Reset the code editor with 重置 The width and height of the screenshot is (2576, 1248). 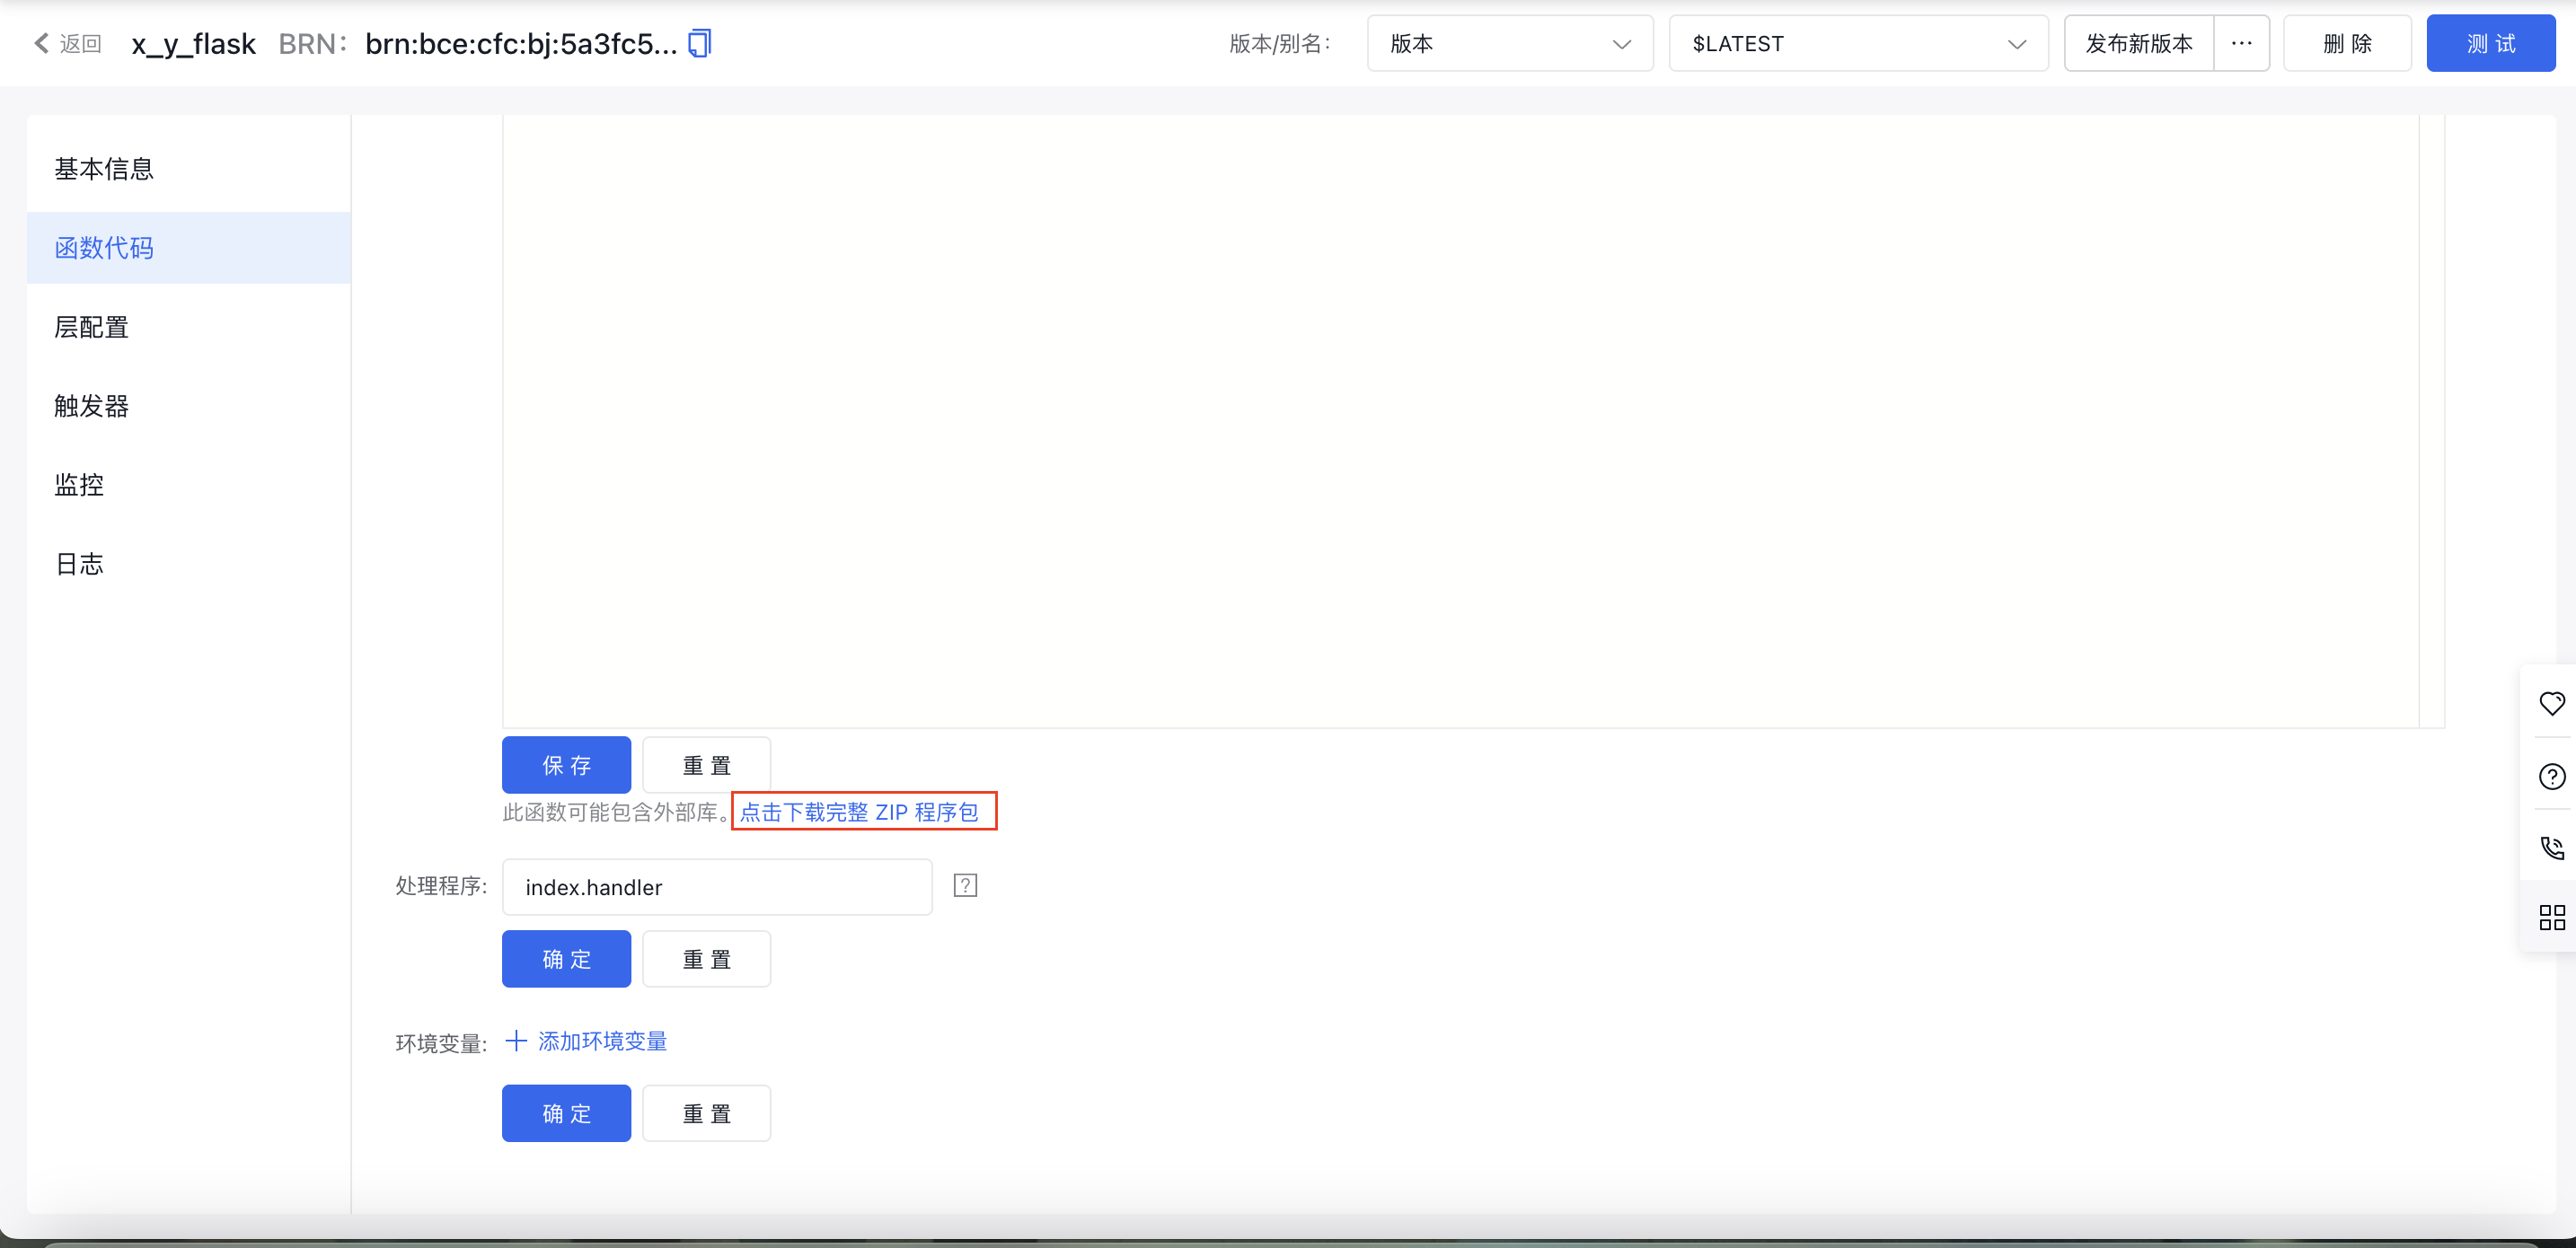706,765
